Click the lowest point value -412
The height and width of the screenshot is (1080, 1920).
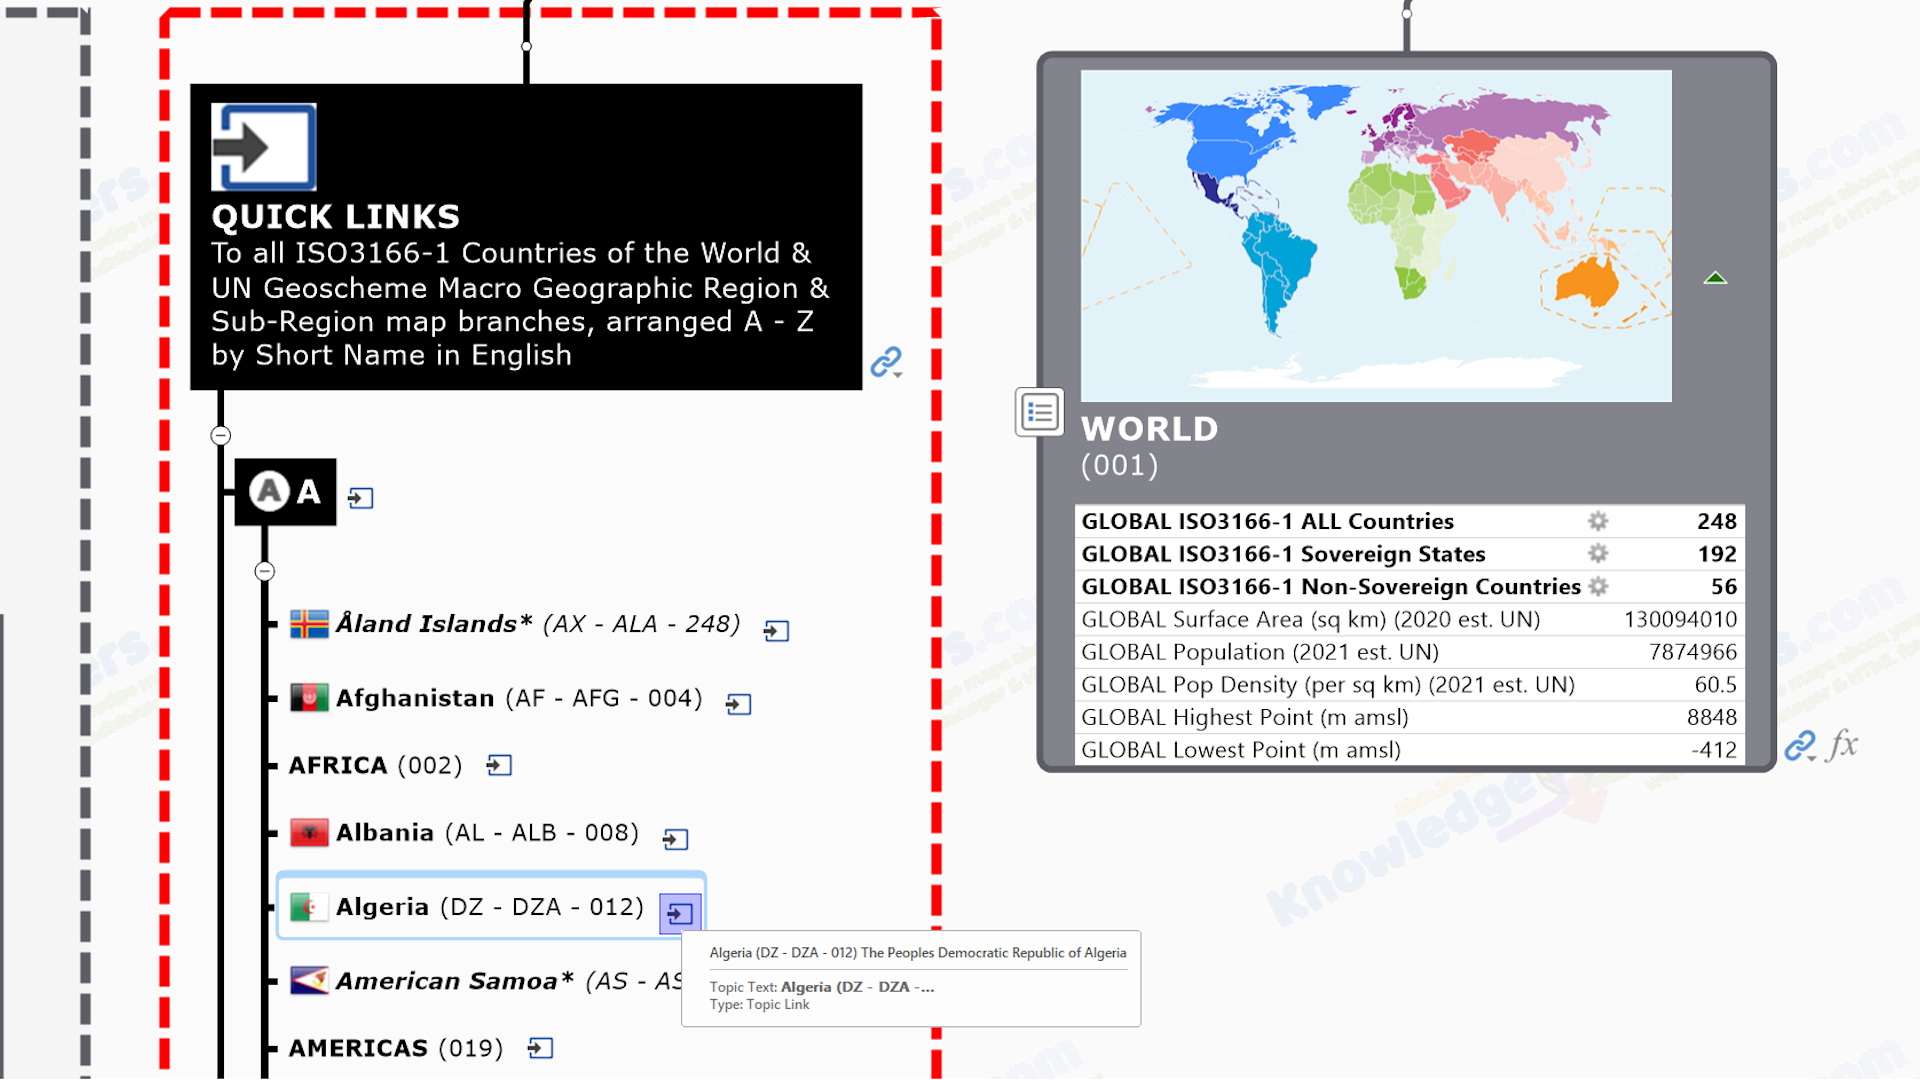[1714, 750]
